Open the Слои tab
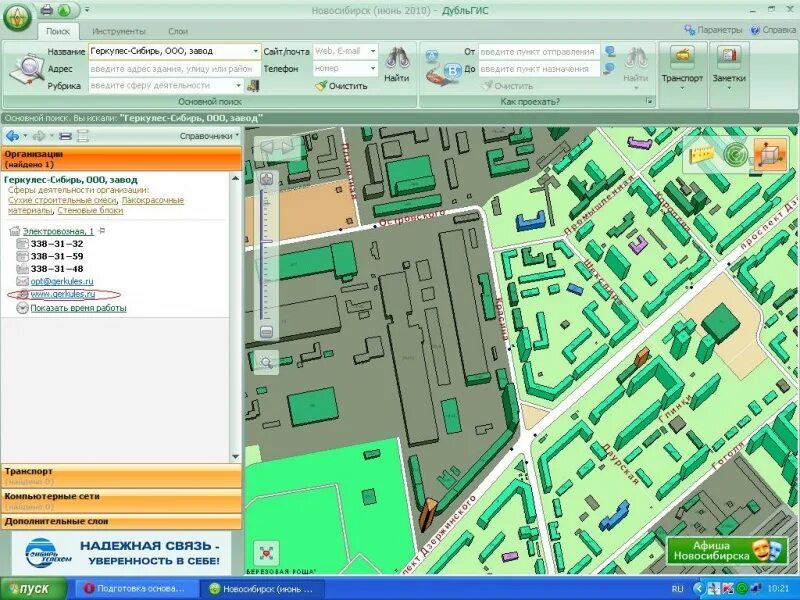 pyautogui.click(x=178, y=31)
